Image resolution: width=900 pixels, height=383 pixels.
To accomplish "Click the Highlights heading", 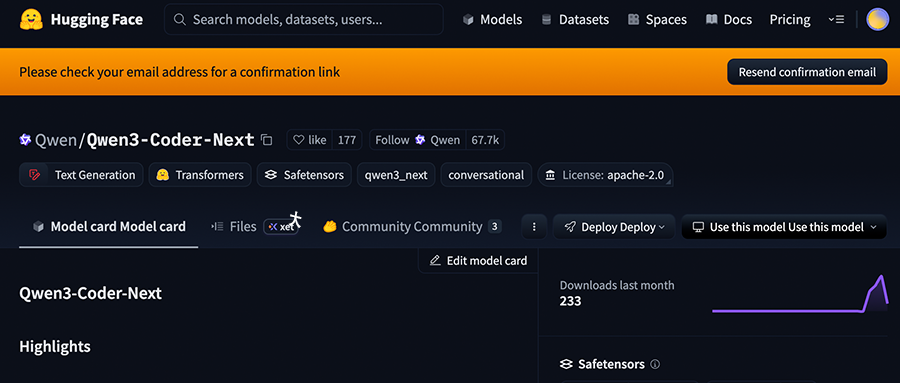I will [55, 346].
